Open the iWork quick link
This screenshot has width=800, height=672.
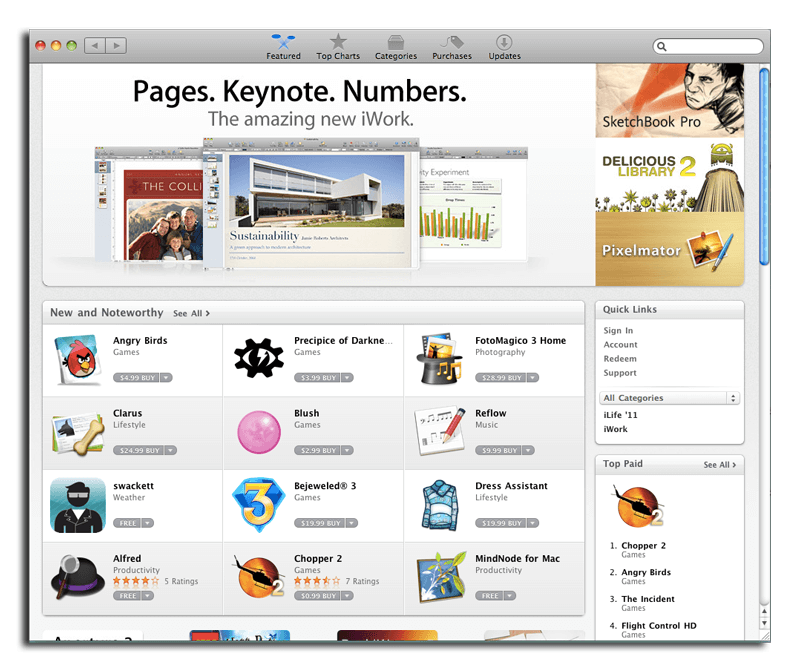coord(616,429)
